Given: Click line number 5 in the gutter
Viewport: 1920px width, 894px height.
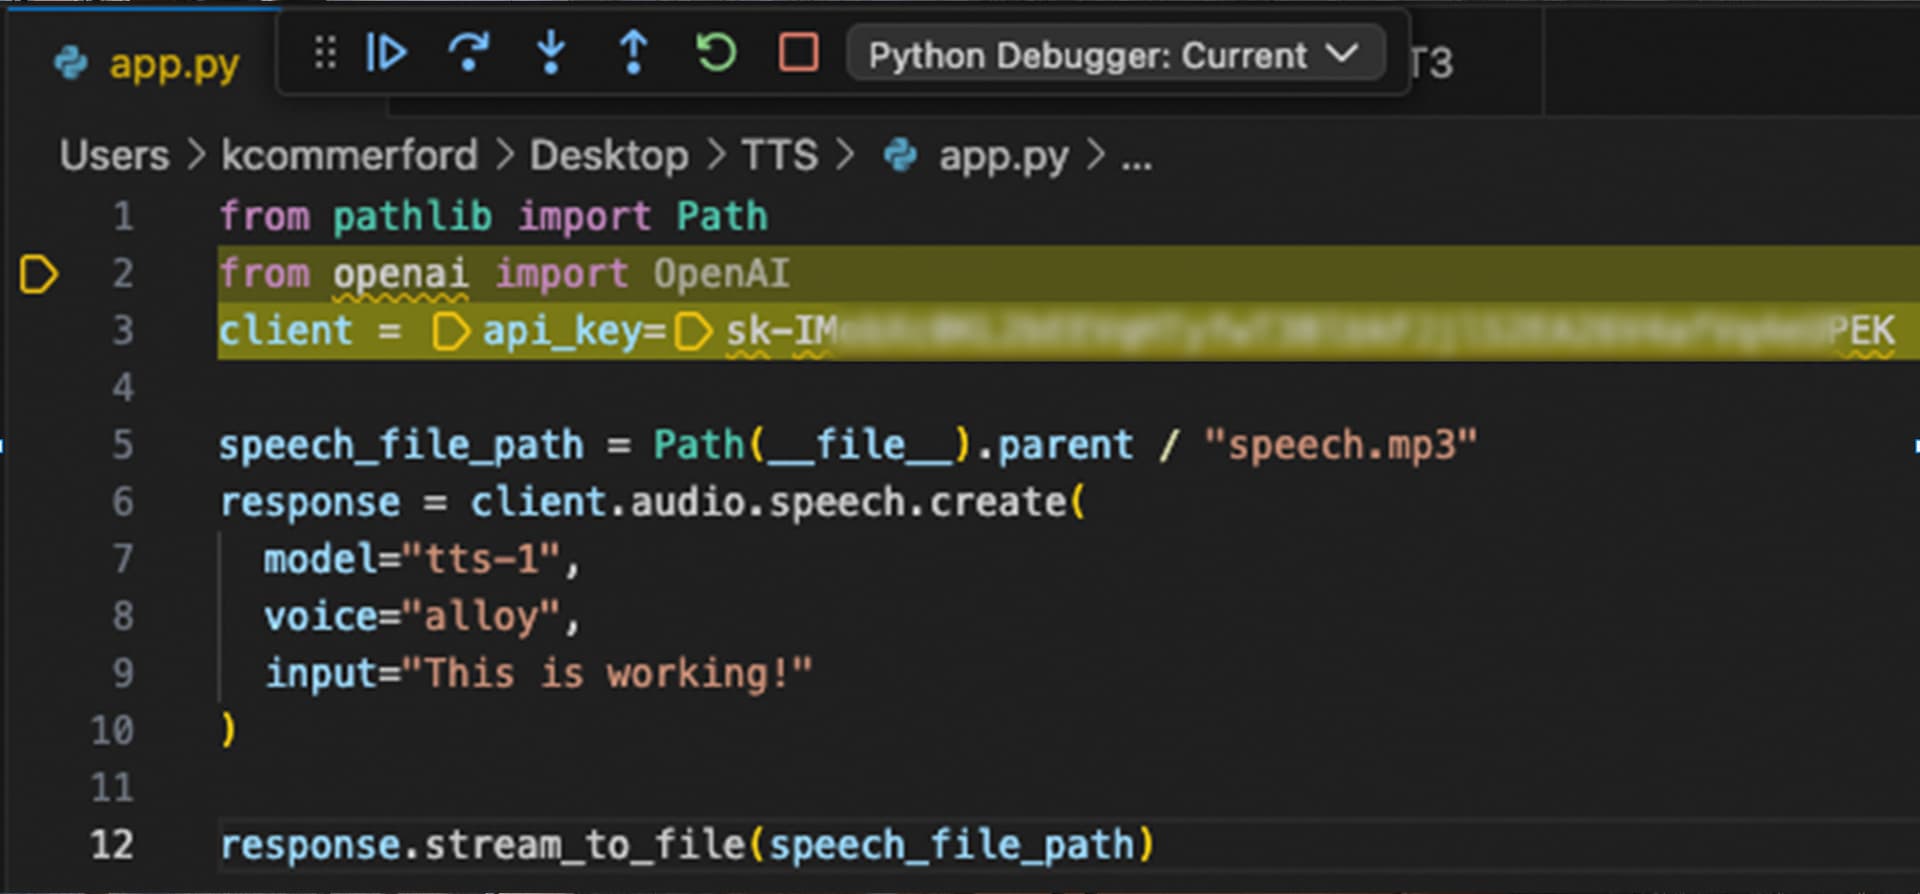Looking at the screenshot, I should coord(122,445).
